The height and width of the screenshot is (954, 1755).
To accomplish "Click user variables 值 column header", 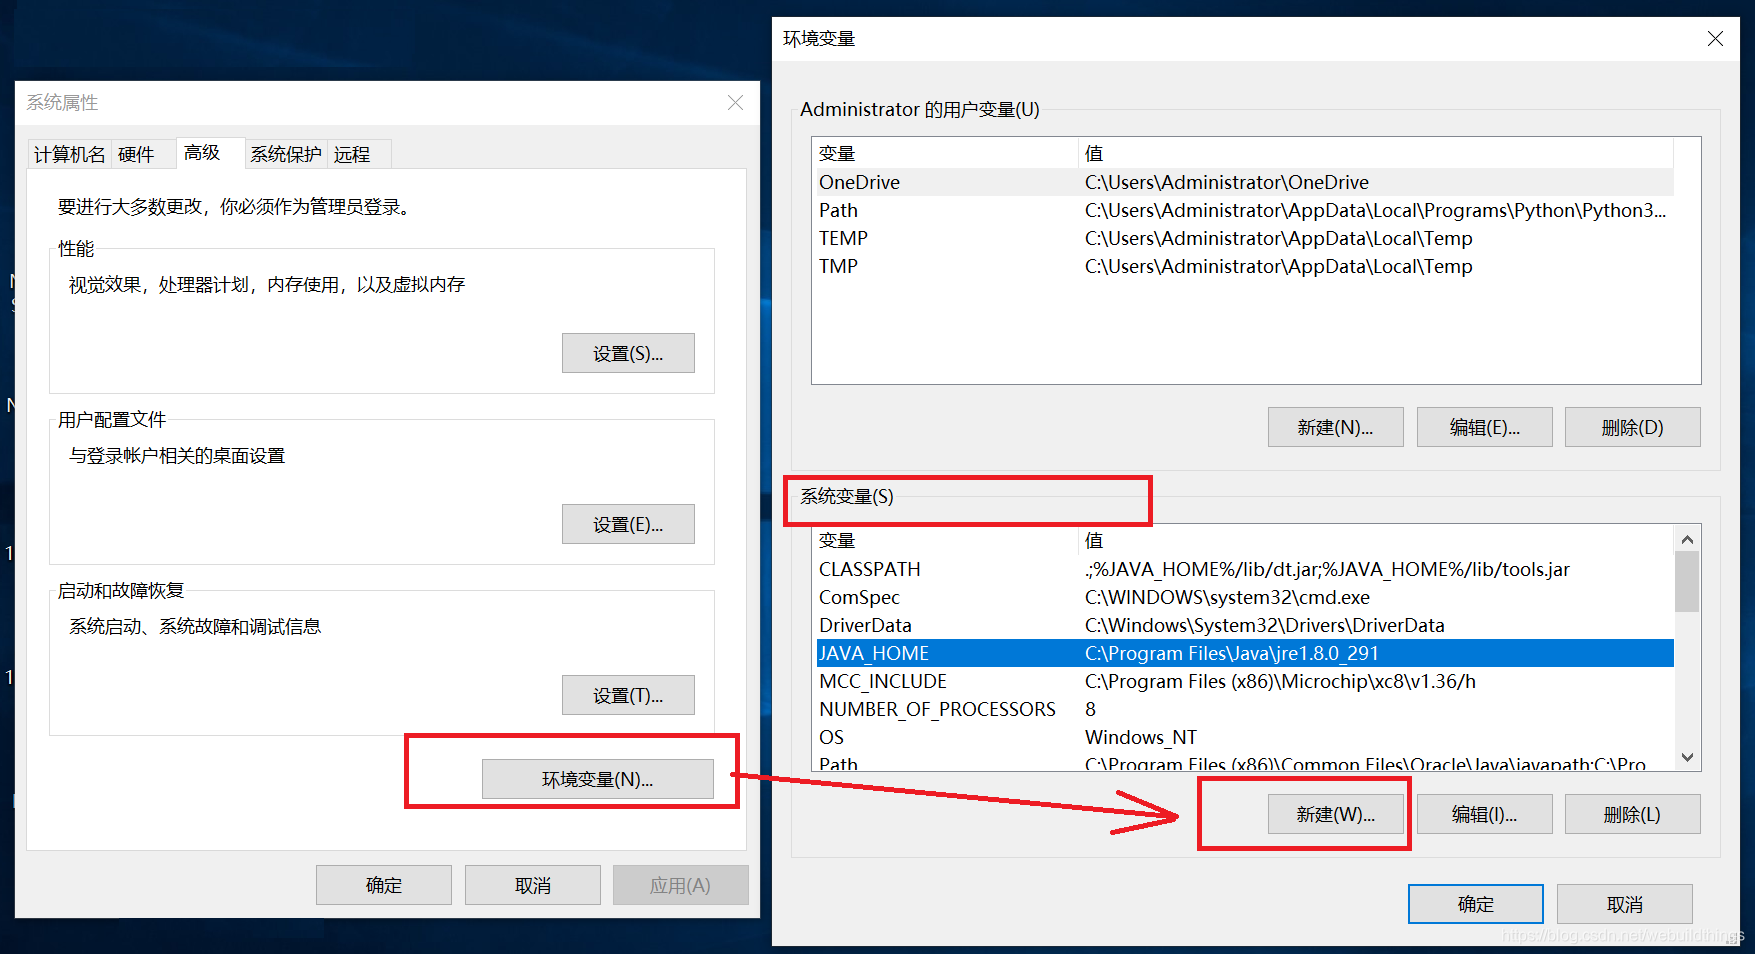I will [1377, 153].
